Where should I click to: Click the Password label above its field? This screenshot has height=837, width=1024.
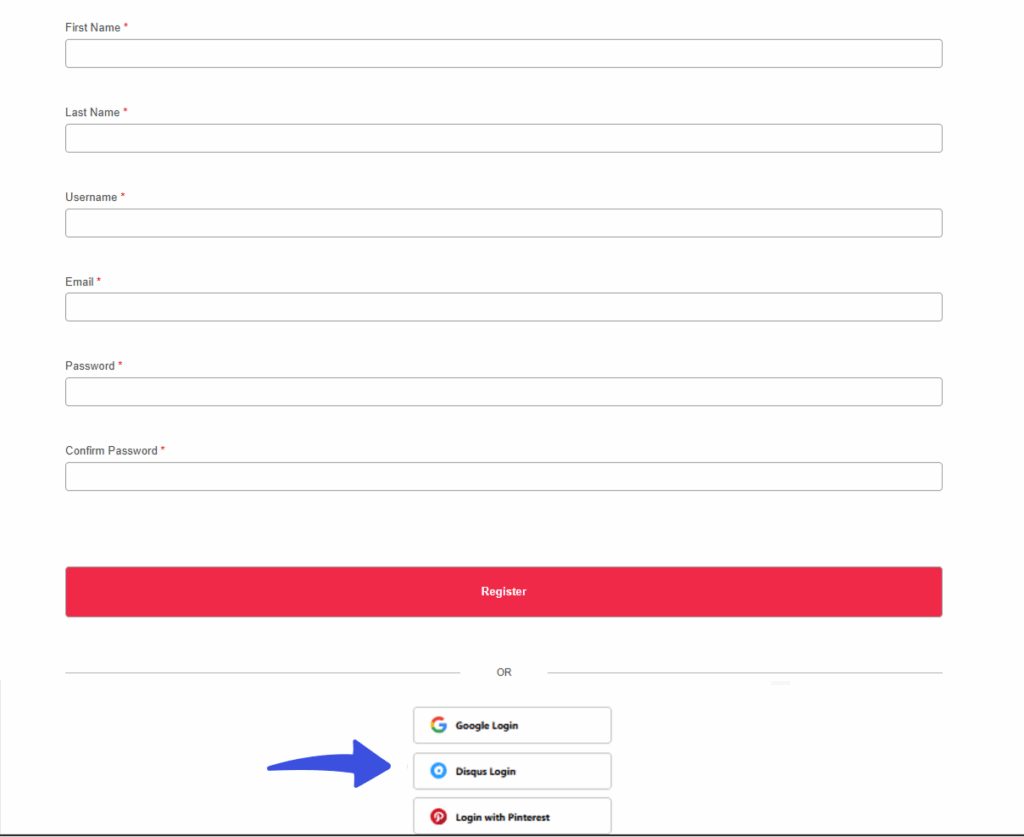pos(89,366)
